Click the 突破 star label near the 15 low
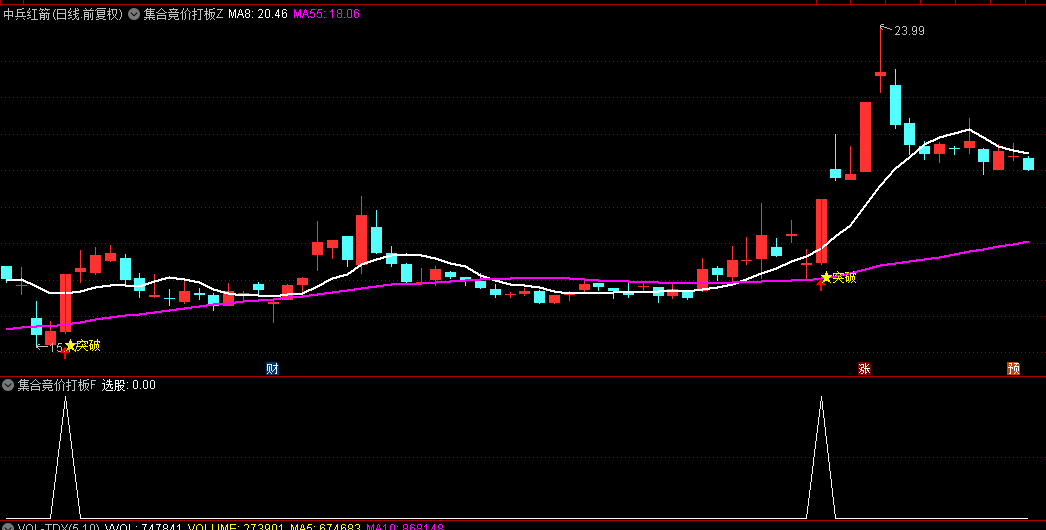The height and width of the screenshot is (530, 1046). [83, 346]
